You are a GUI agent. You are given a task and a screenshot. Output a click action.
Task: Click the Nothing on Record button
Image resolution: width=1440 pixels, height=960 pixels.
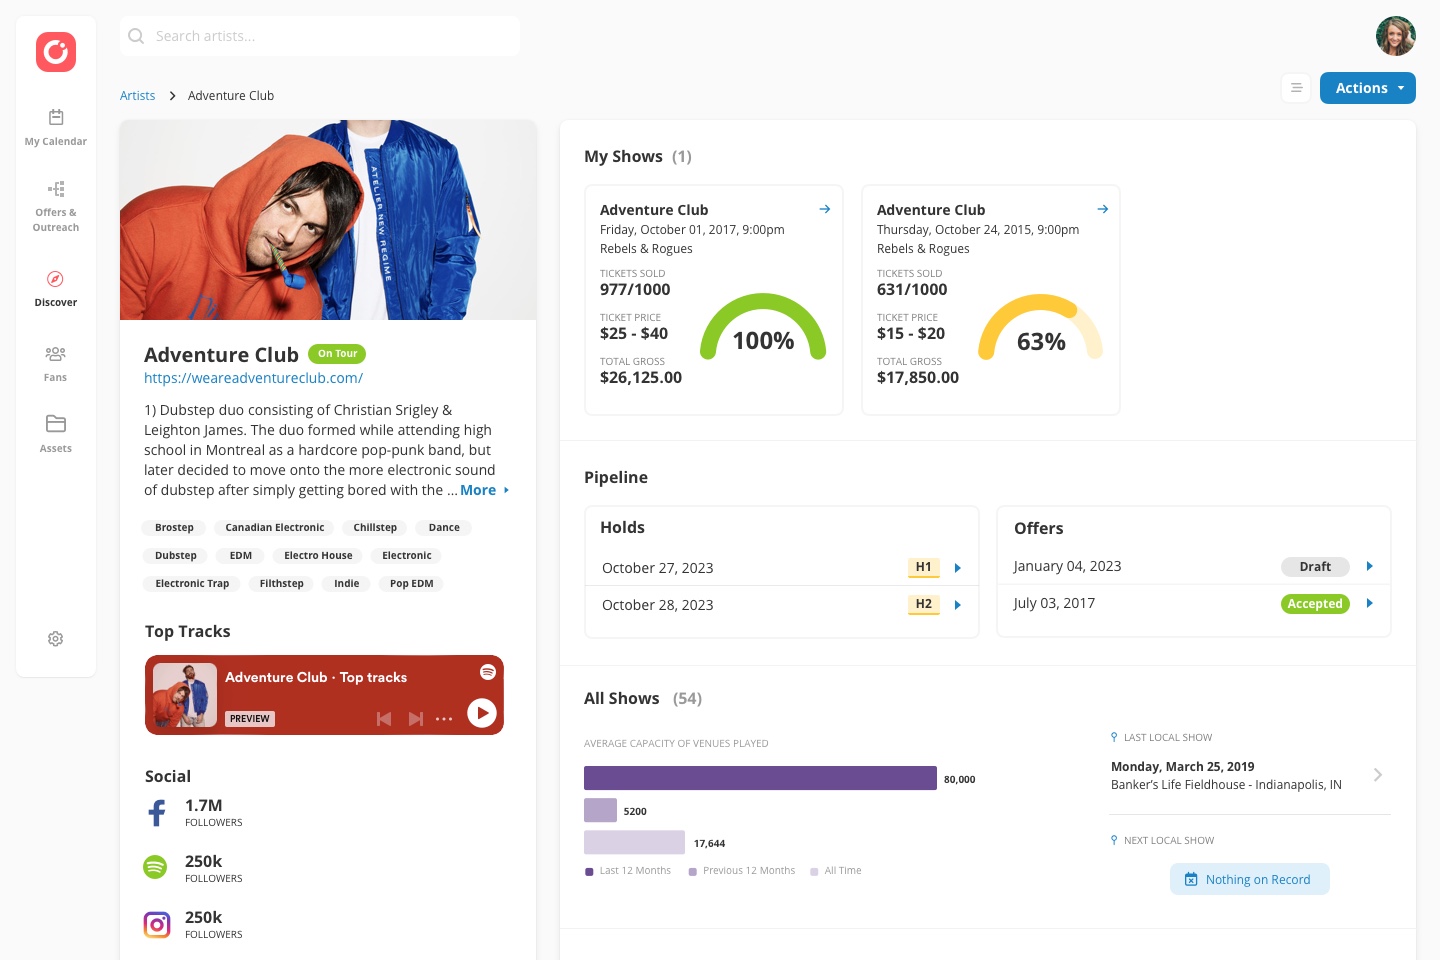(1250, 879)
